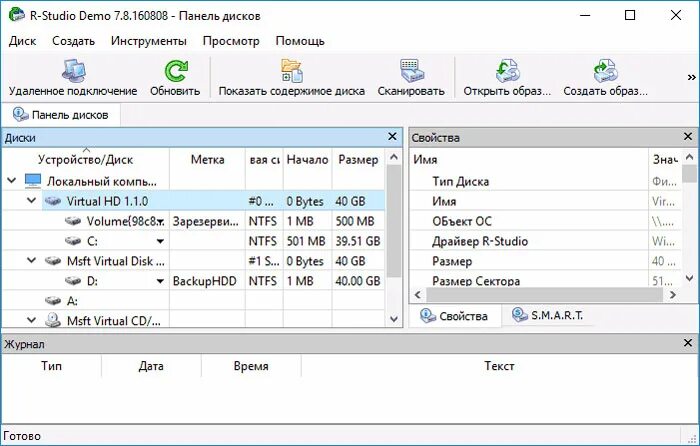Click the C: partition drive icon
This screenshot has height=446, width=700.
point(73,241)
